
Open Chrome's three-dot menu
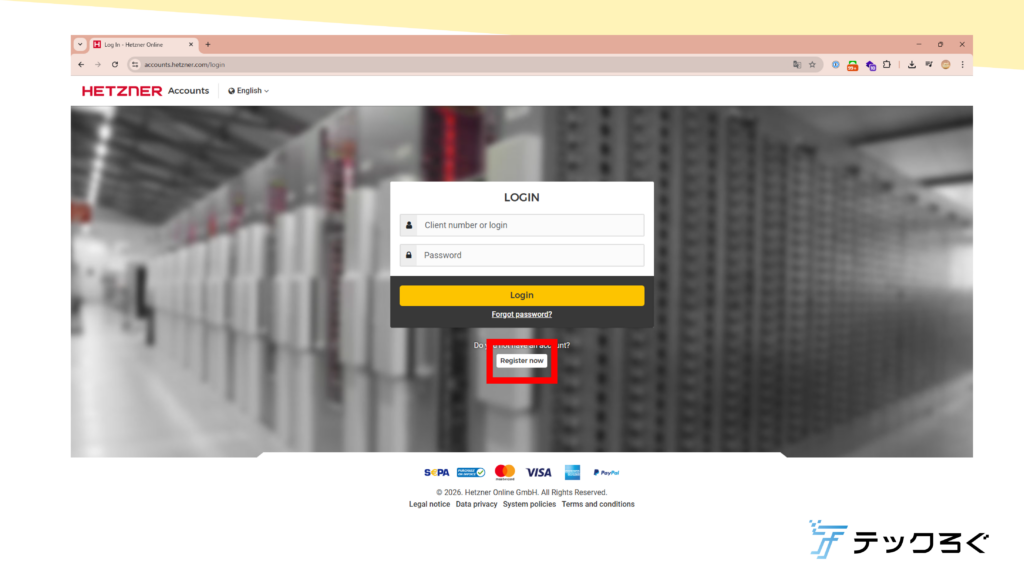962,64
